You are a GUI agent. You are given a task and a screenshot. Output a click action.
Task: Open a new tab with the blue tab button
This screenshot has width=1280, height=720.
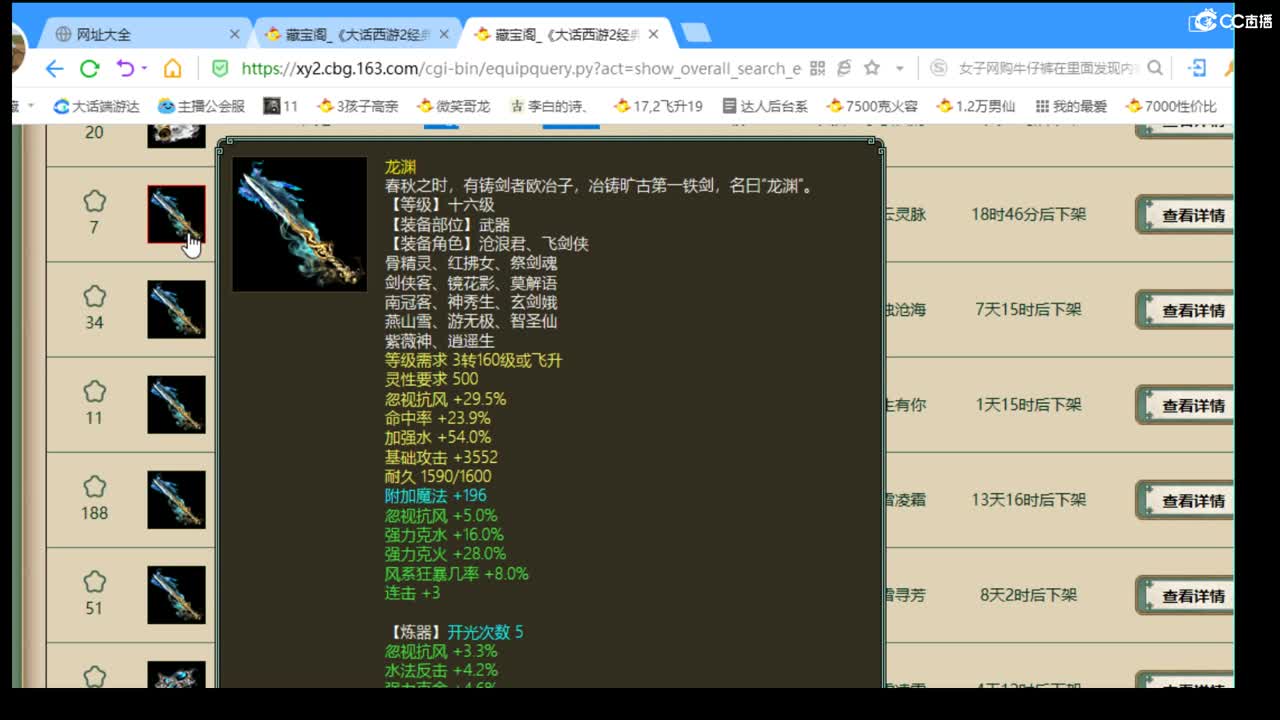(695, 33)
